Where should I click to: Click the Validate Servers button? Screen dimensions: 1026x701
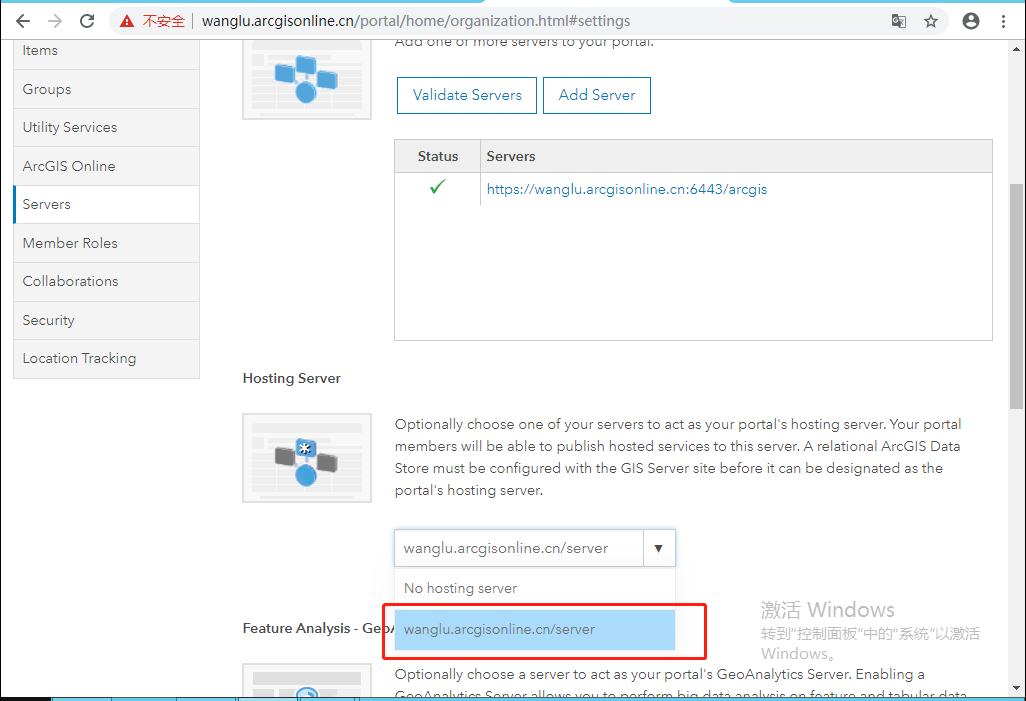467,95
